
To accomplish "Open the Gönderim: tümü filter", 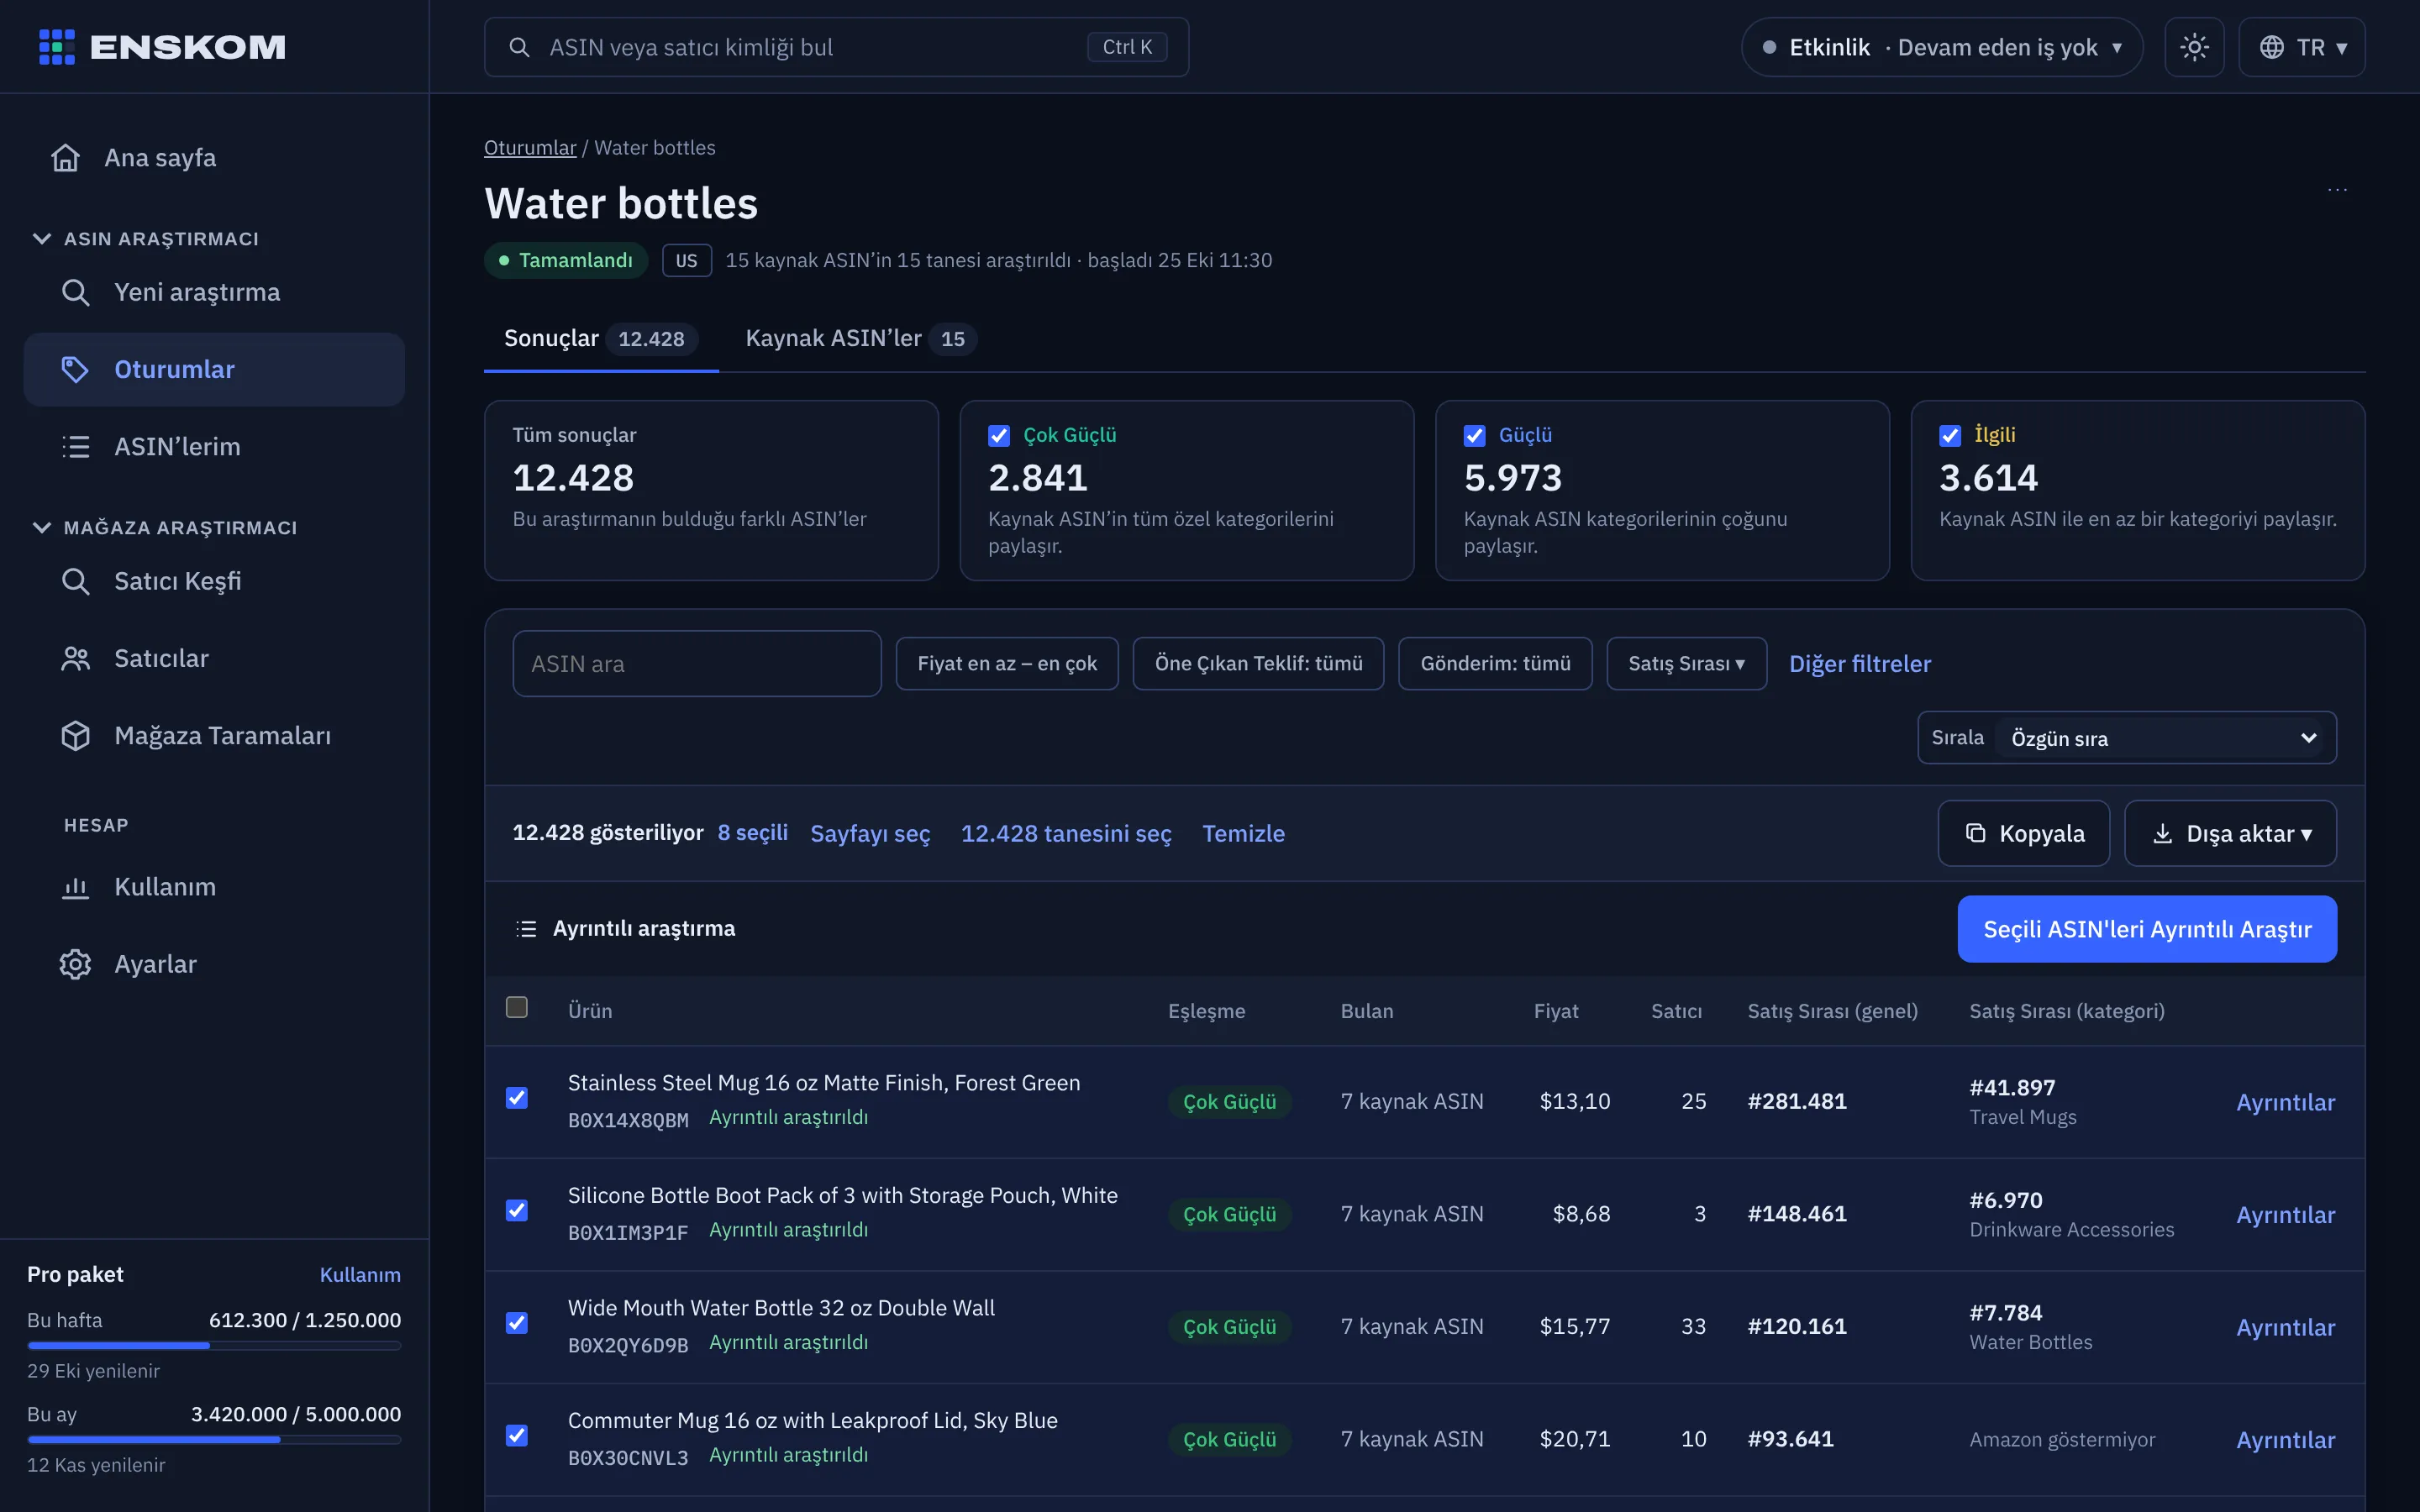I will [x=1495, y=664].
